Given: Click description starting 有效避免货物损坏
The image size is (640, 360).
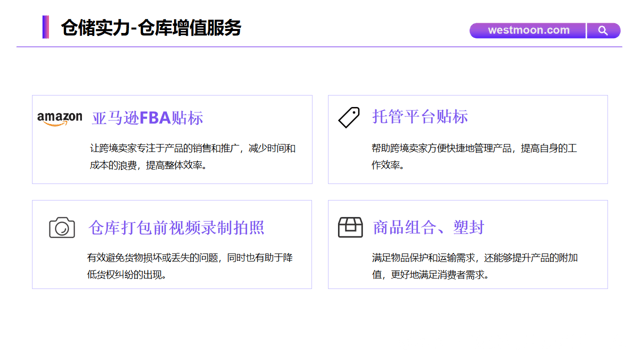Looking at the screenshot, I should (190, 266).
